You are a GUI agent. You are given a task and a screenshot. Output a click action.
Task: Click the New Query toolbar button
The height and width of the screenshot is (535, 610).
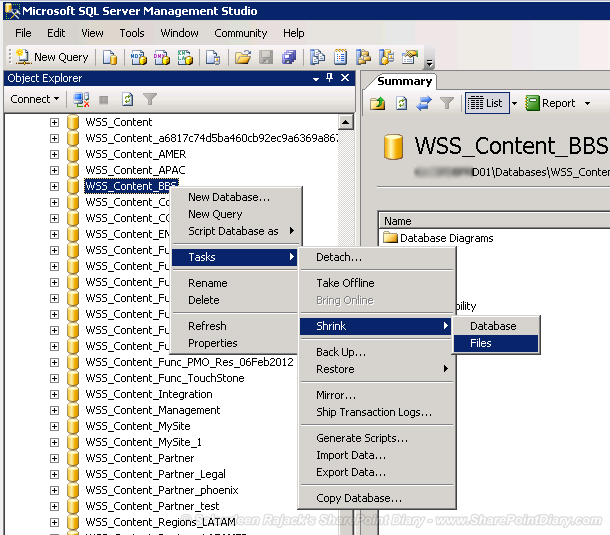click(52, 57)
